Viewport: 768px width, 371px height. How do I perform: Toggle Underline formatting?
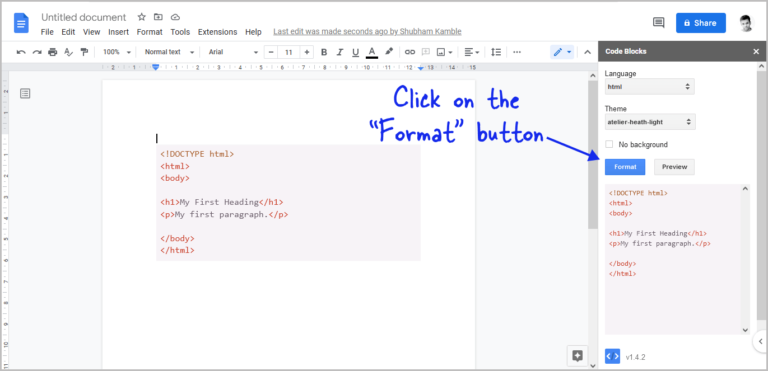click(x=356, y=52)
